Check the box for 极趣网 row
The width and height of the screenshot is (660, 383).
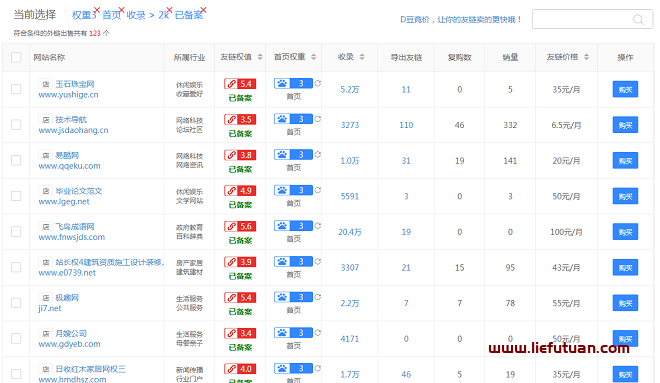coord(16,303)
